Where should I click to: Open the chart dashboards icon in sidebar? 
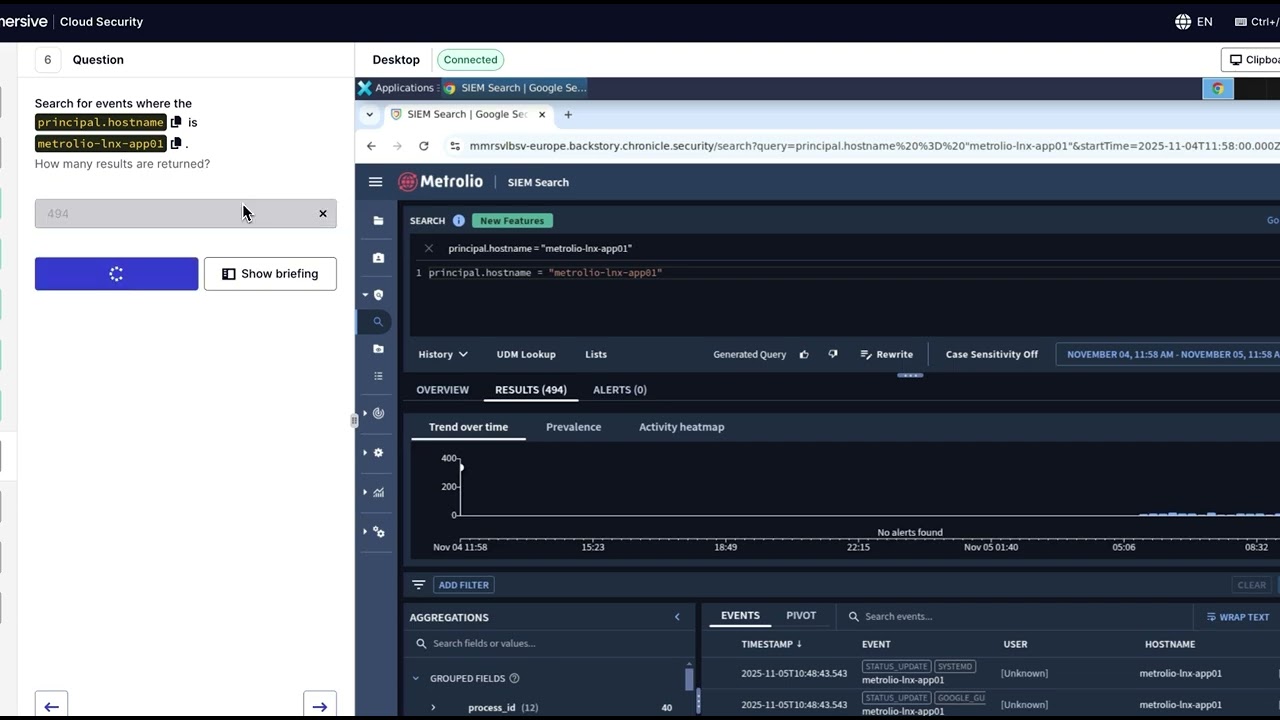(378, 492)
